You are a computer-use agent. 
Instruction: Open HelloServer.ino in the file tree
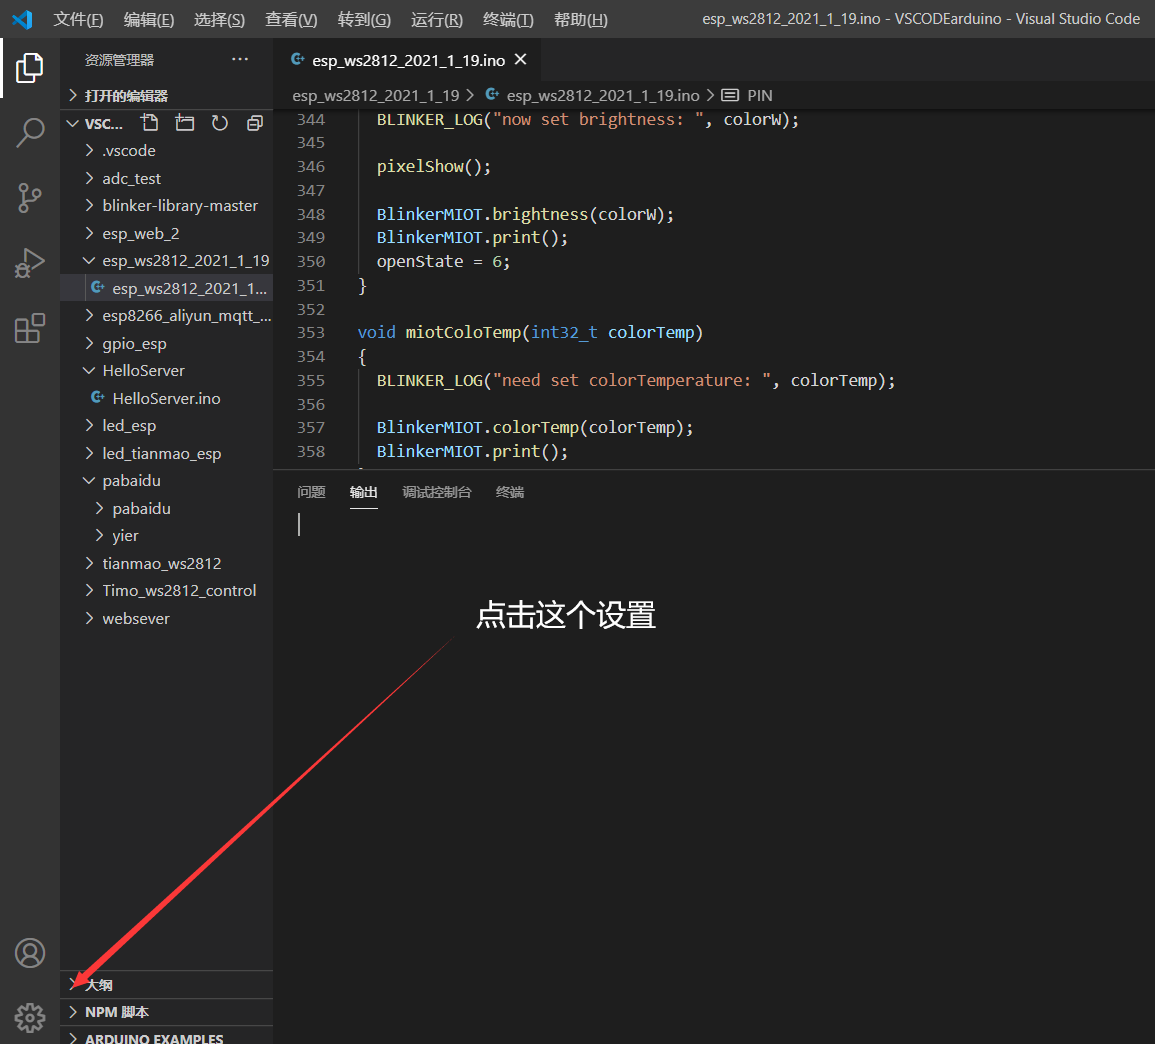pos(166,399)
